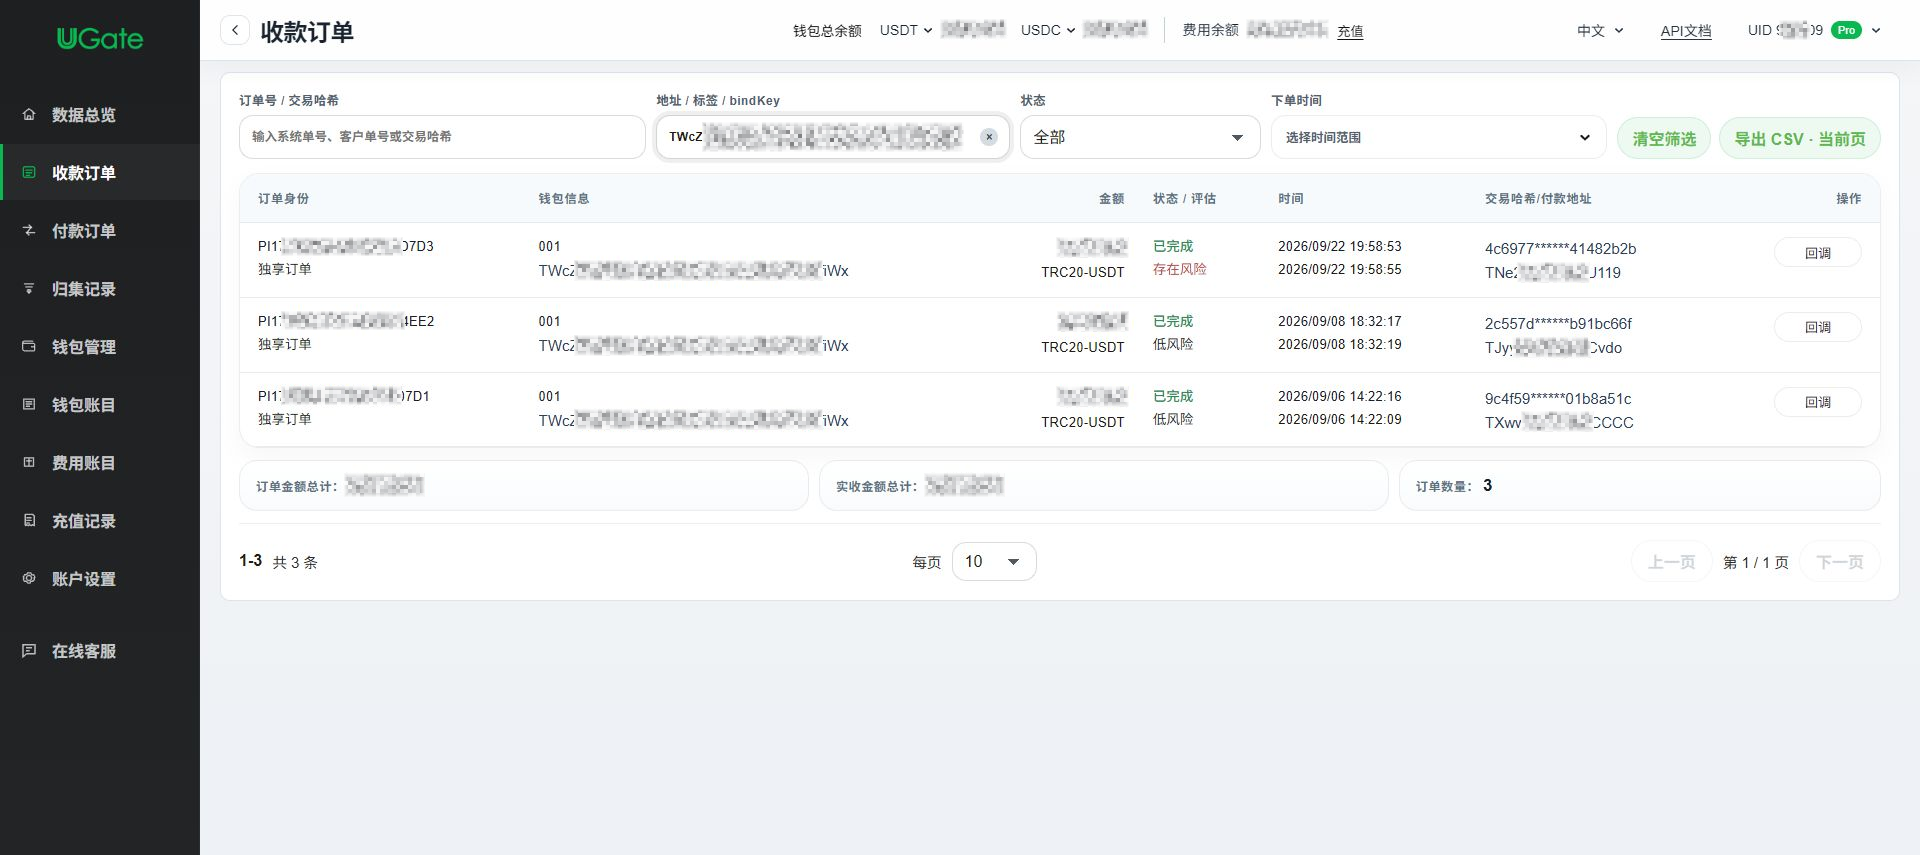
Task: Click the 清空筛选 button
Action: 1664,138
